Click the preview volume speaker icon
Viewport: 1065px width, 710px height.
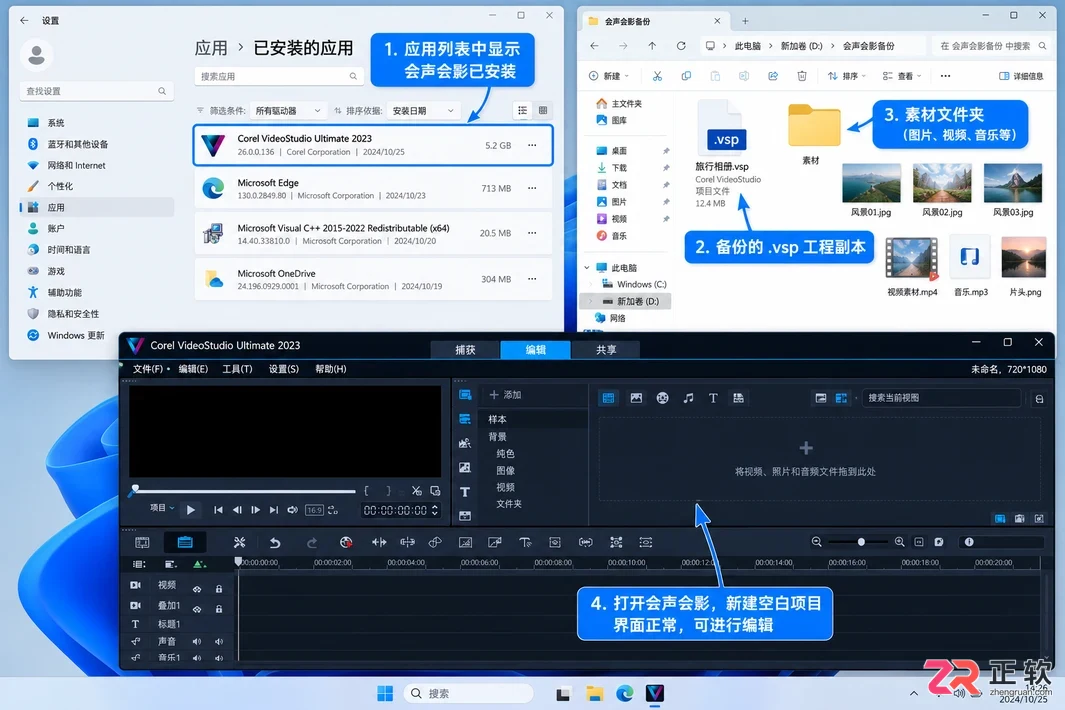point(292,510)
